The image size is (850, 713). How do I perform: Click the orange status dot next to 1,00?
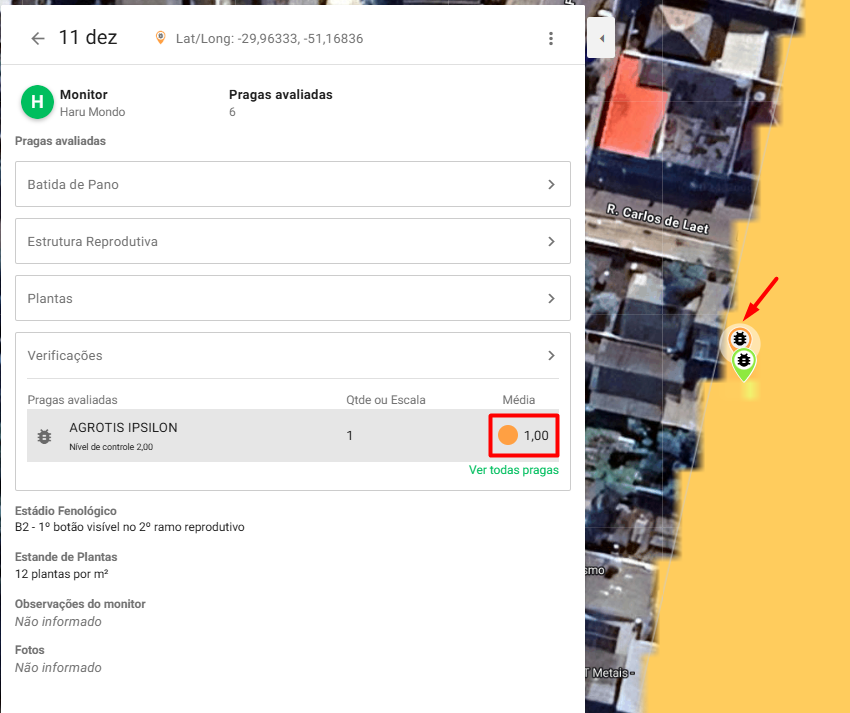(508, 435)
